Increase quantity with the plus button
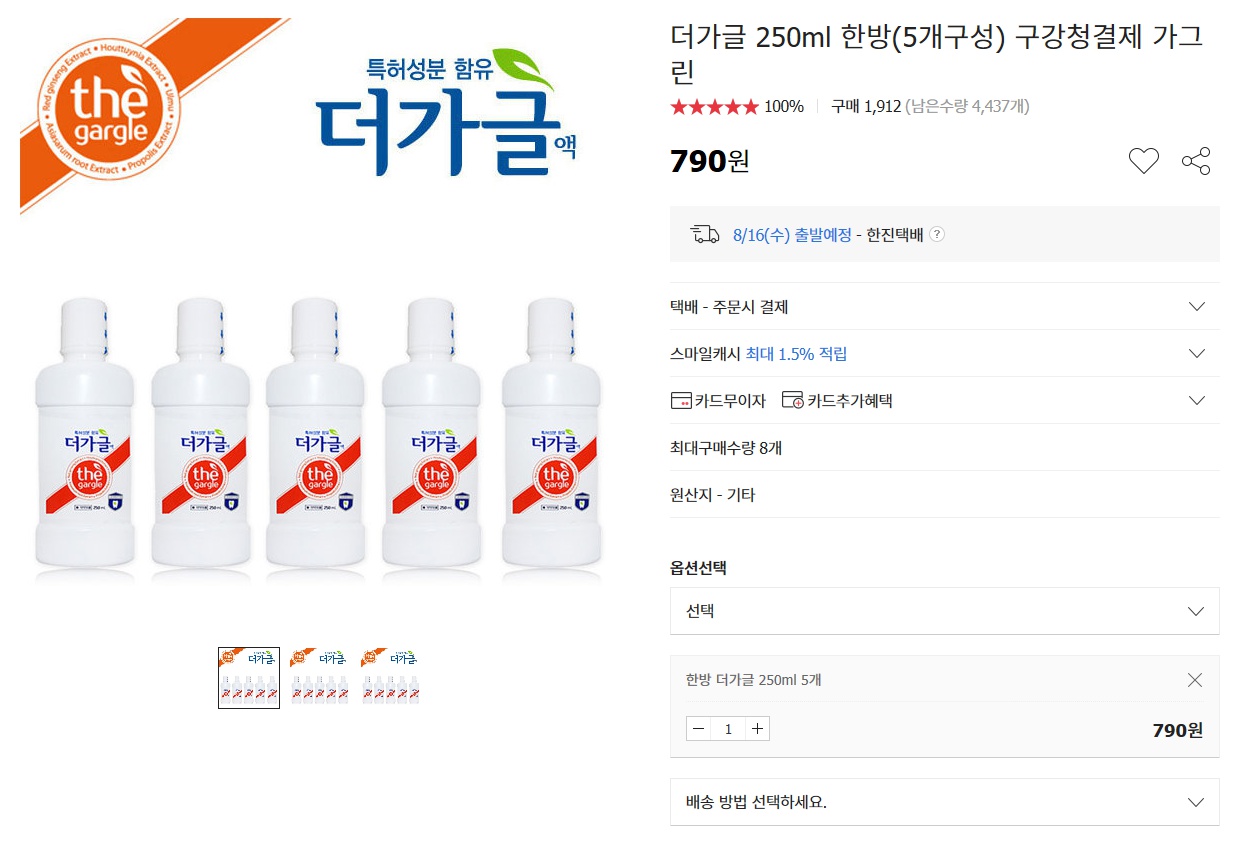 click(758, 729)
